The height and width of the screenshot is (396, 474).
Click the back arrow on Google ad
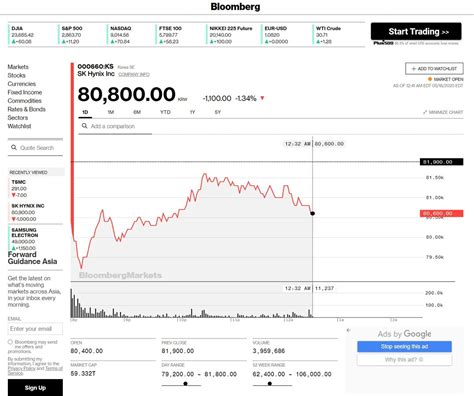349,330
